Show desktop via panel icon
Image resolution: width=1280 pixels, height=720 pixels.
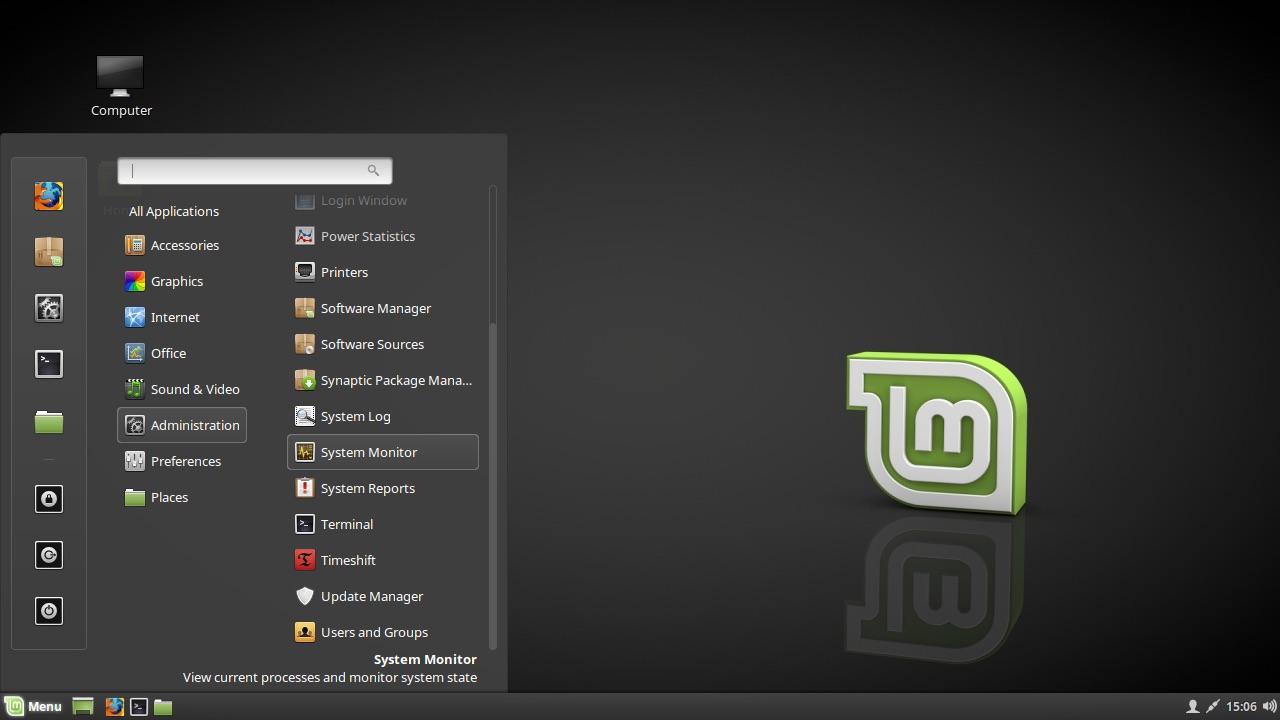[83, 706]
